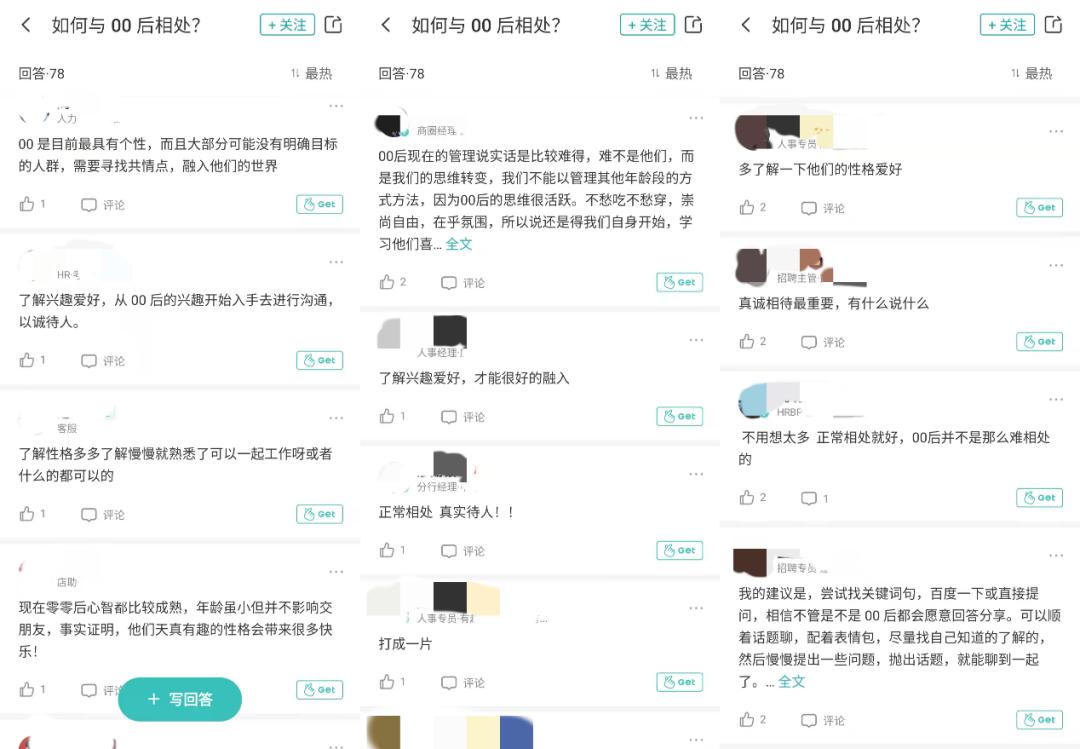The image size is (1080, 749).
Task: Open the 回答·78 label in the right panel
Action: pos(761,74)
